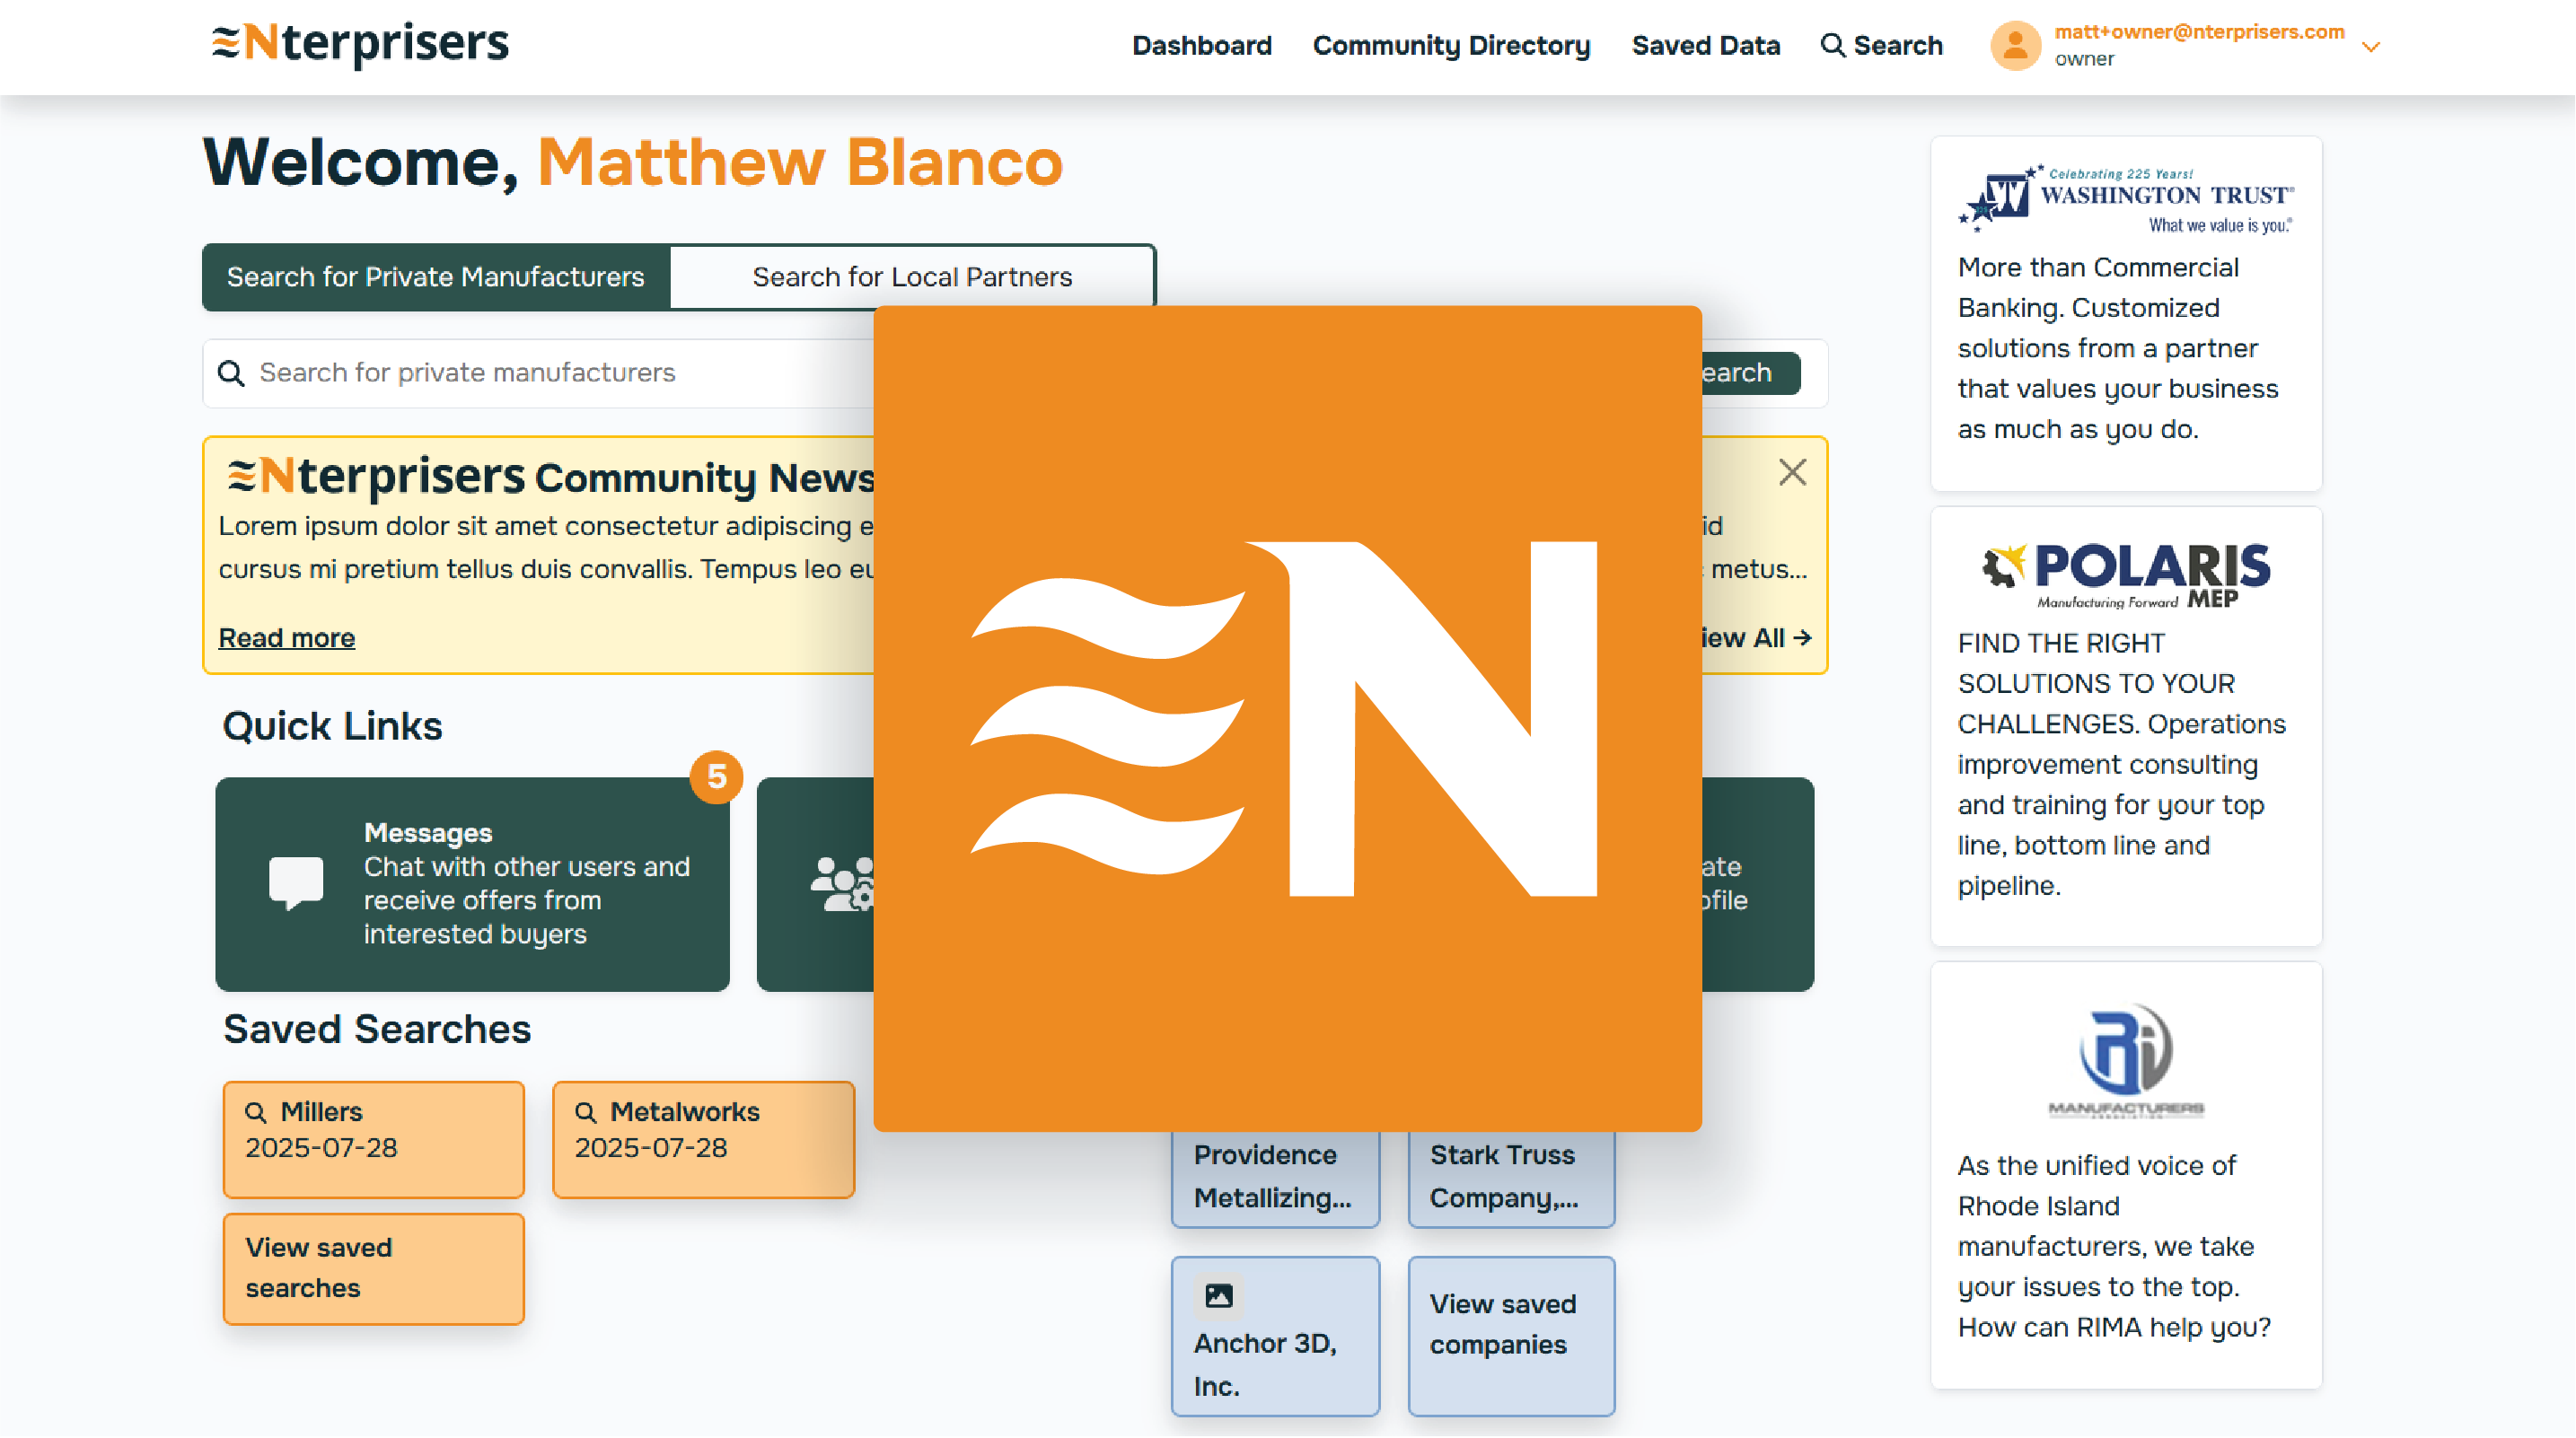Click the Nterprisers logo in header
The height and width of the screenshot is (1438, 2576).
[360, 44]
